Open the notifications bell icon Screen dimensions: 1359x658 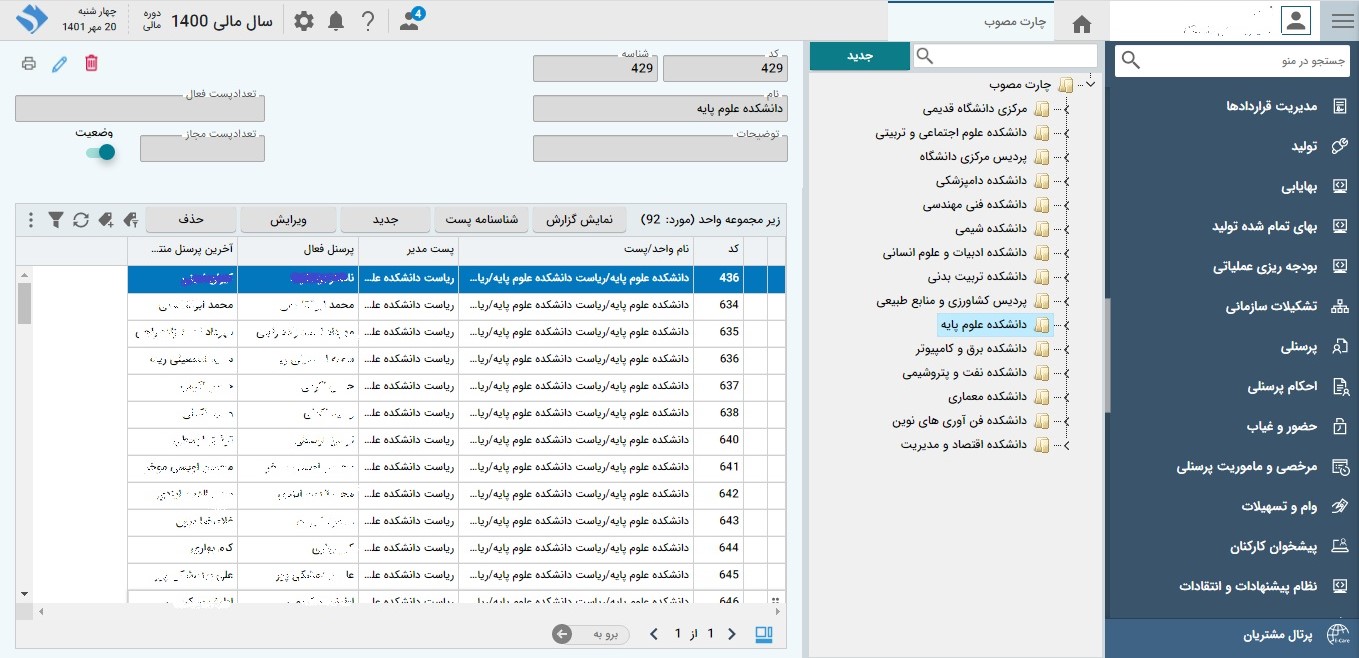coord(336,21)
